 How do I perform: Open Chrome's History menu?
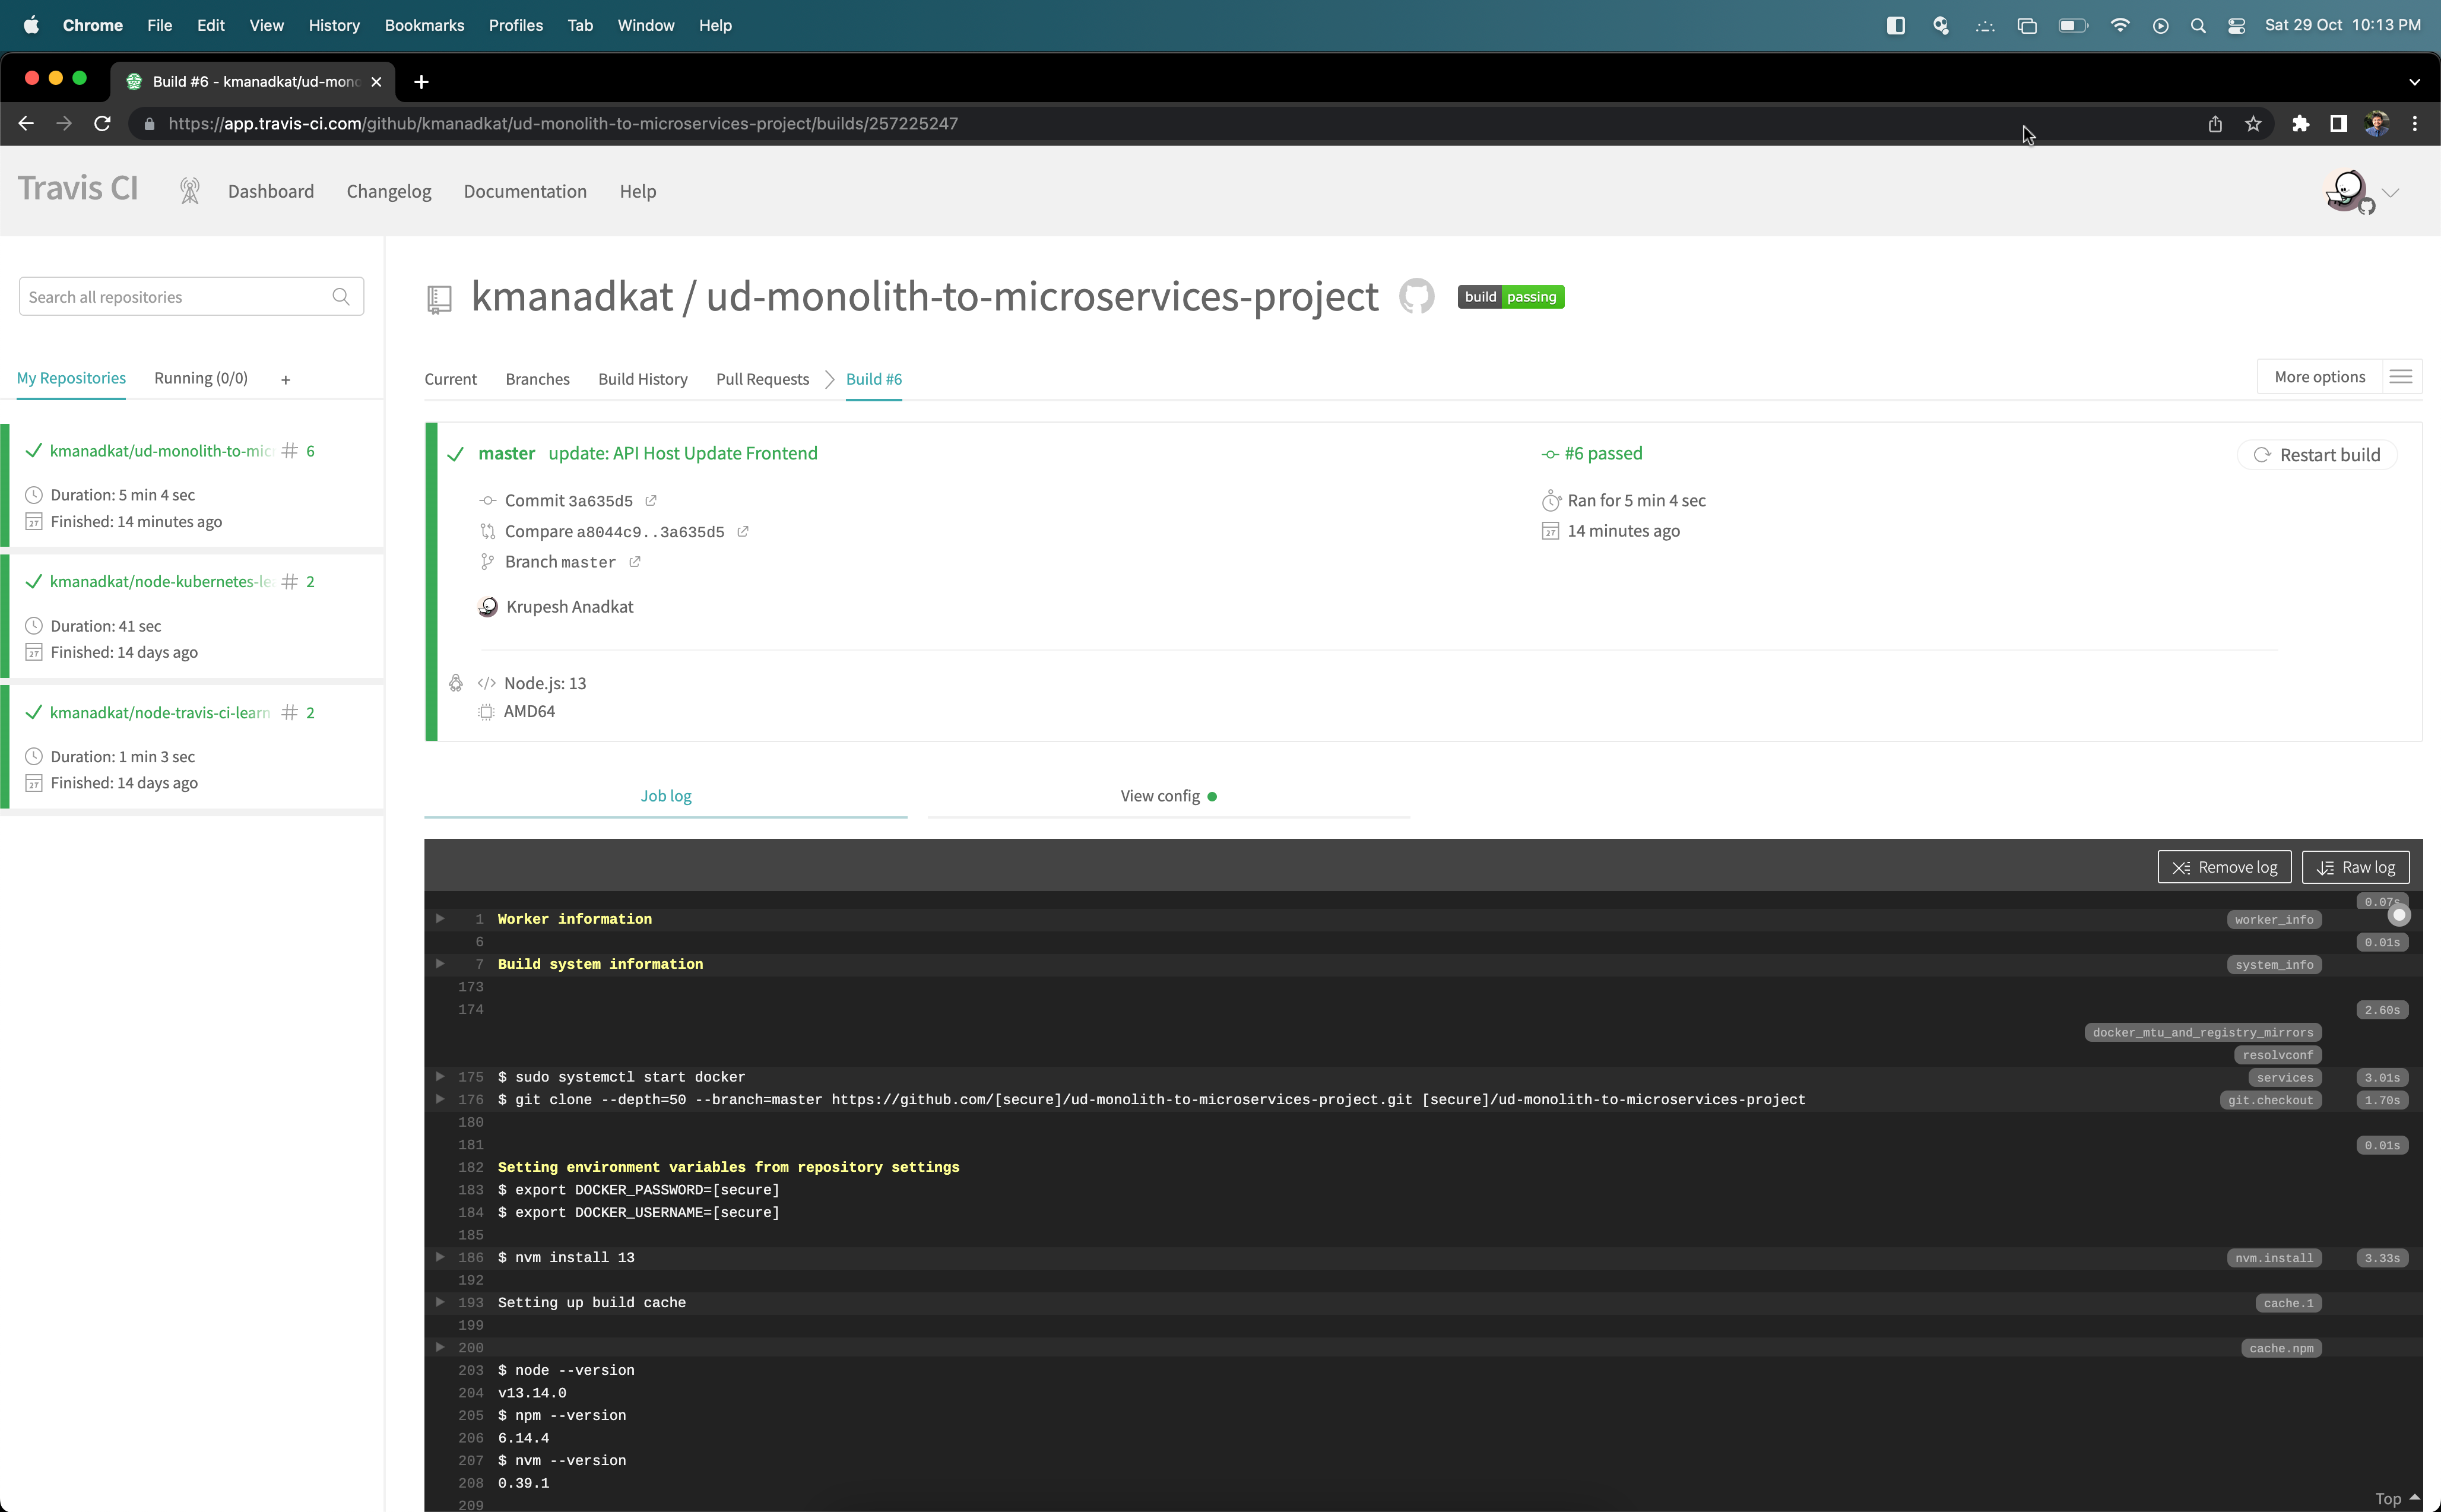click(334, 25)
